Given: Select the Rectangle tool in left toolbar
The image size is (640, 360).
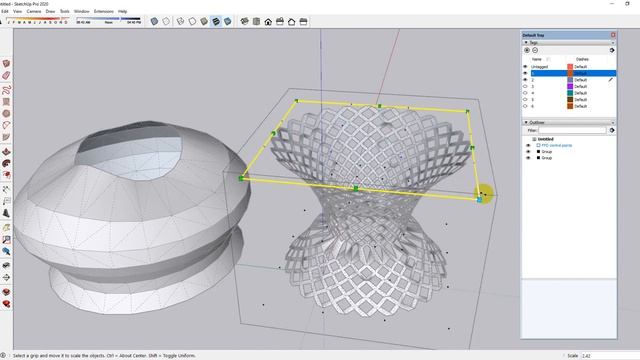Looking at the screenshot, I should point(6,101).
